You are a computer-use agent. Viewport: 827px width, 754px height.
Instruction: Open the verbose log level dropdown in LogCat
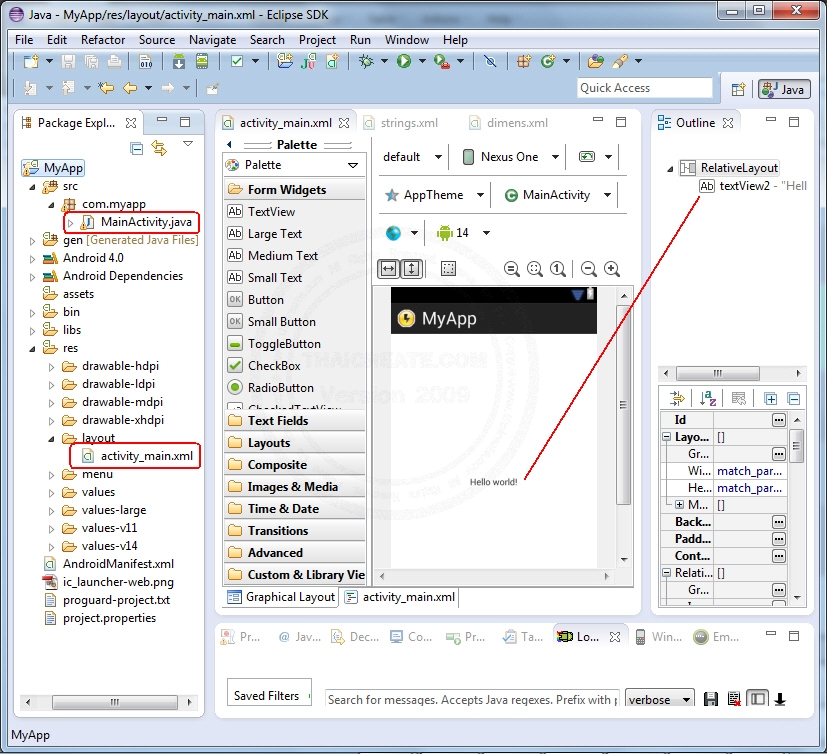(x=660, y=699)
